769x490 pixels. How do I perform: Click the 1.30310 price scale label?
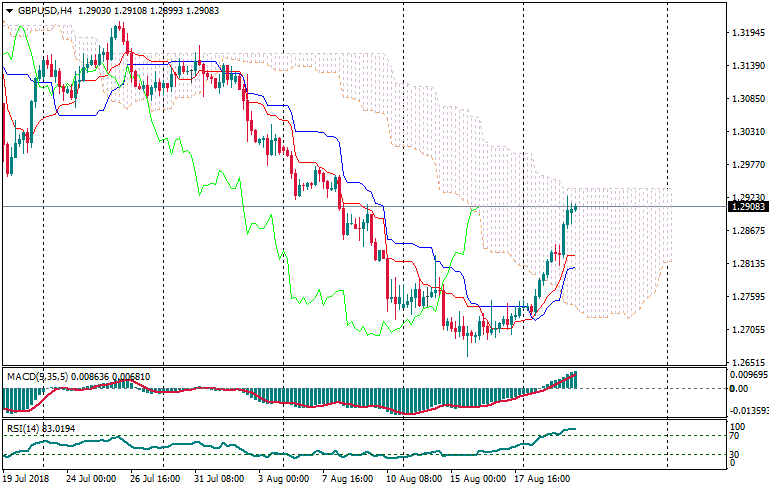(x=748, y=132)
